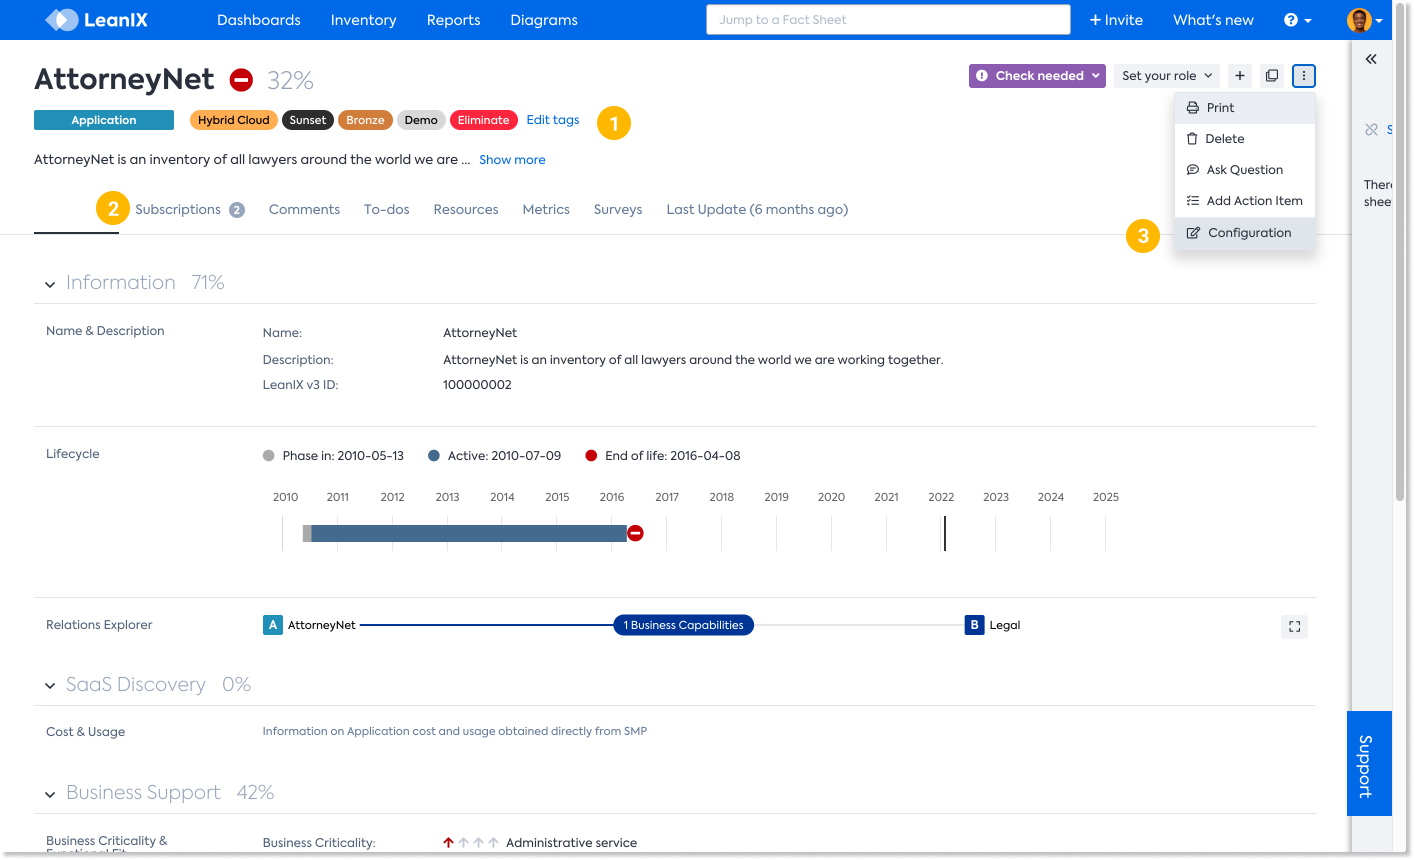Open the Last Update tab

pyautogui.click(x=757, y=210)
